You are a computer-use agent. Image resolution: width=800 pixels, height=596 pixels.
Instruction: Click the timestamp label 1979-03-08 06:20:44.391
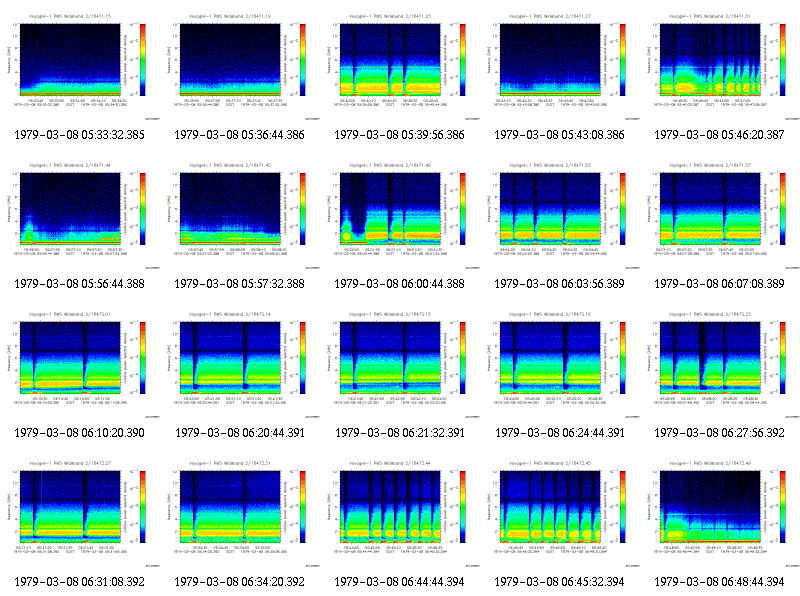tap(239, 433)
